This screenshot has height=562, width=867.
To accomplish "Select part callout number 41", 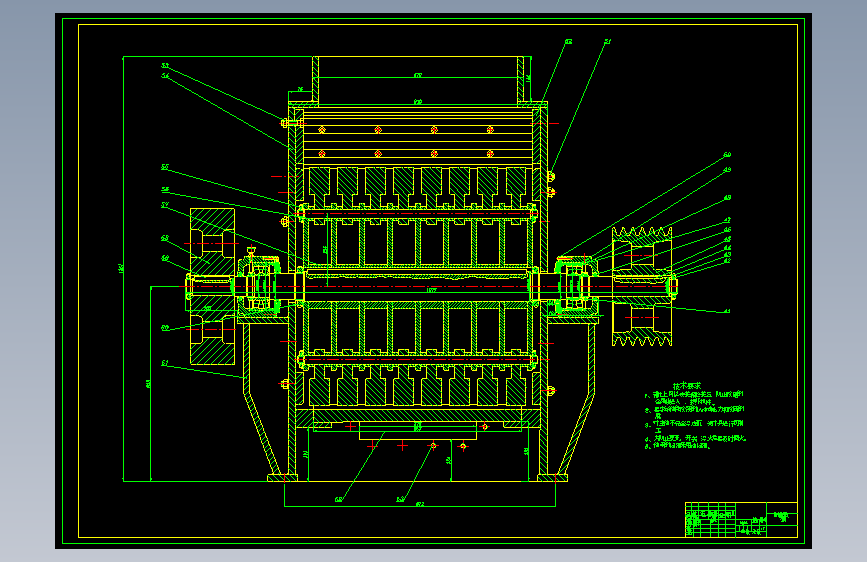I will click(727, 311).
